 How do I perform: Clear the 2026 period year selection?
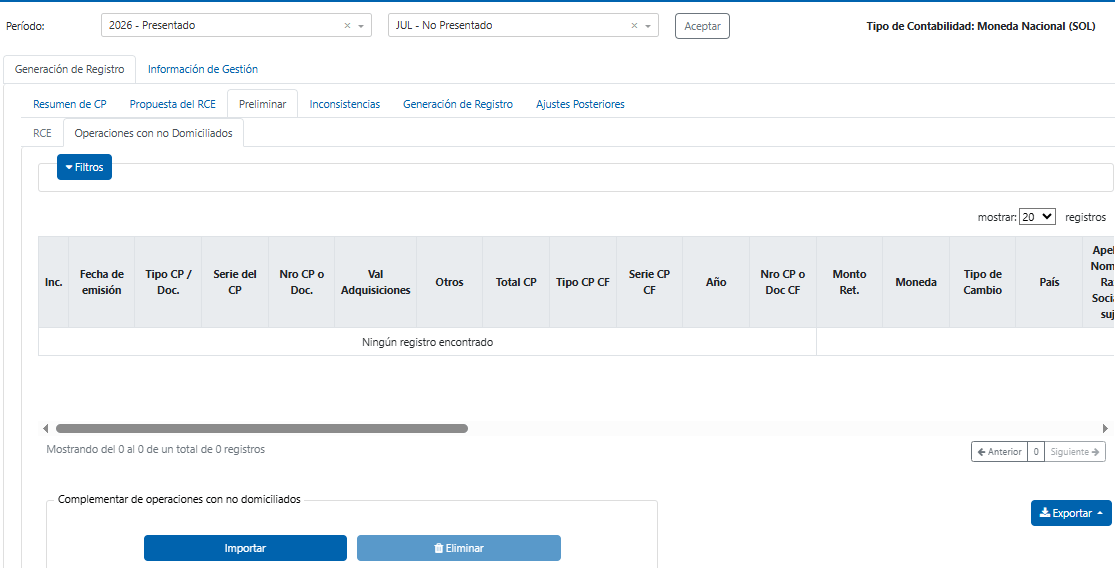[x=347, y=26]
